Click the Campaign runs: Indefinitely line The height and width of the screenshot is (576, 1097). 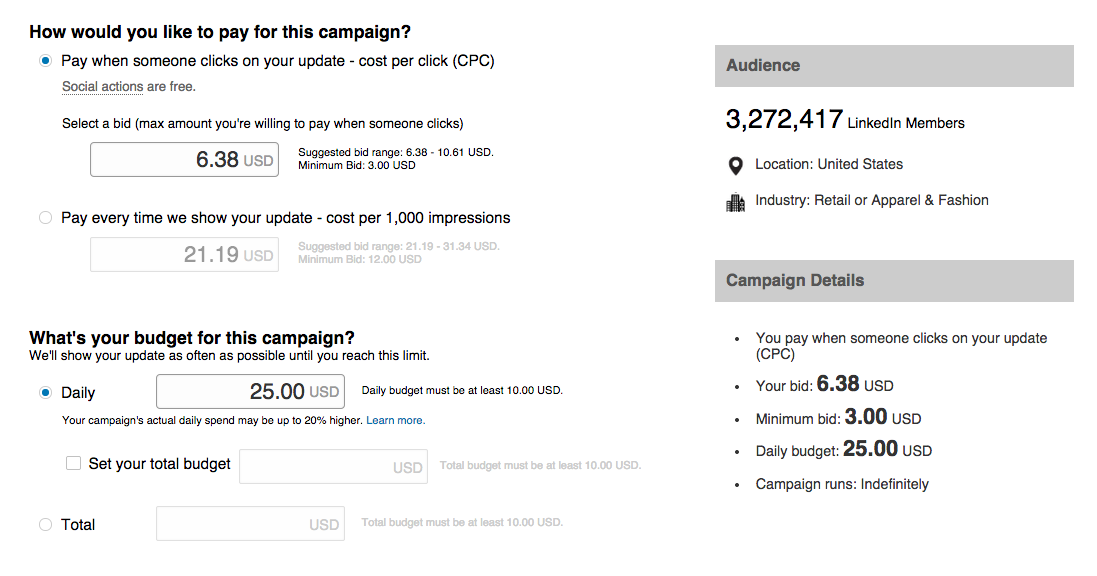pyautogui.click(x=842, y=485)
